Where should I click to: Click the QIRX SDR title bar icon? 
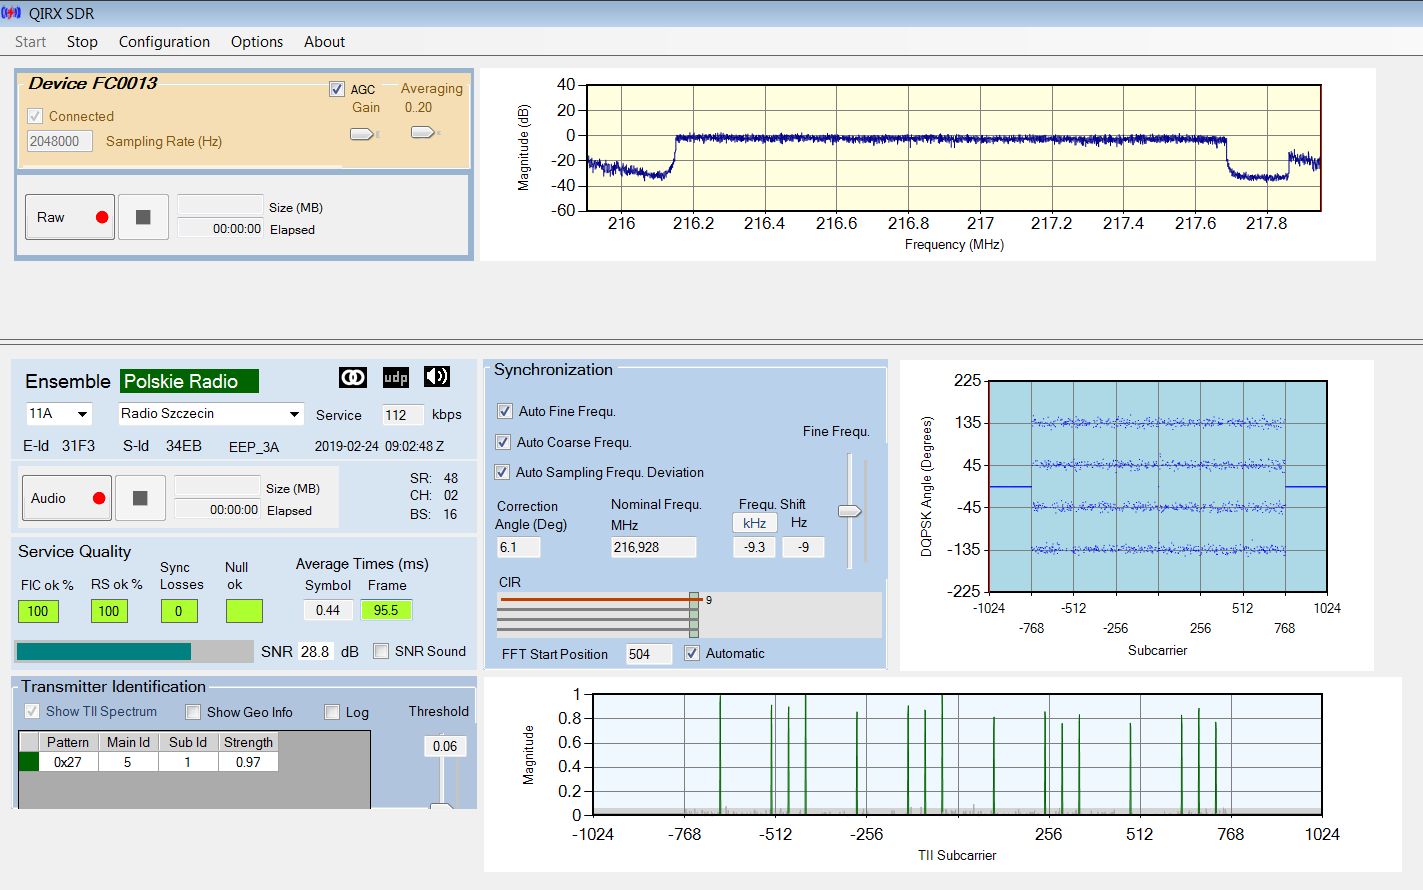click(x=12, y=14)
